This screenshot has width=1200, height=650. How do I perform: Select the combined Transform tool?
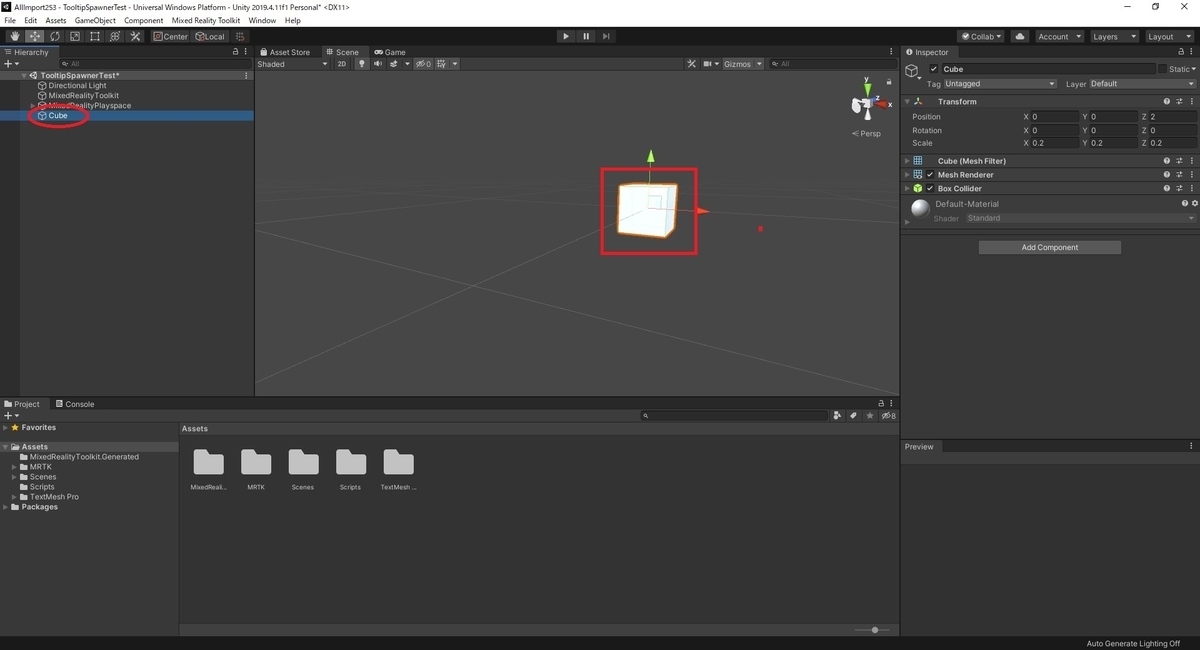click(x=115, y=36)
